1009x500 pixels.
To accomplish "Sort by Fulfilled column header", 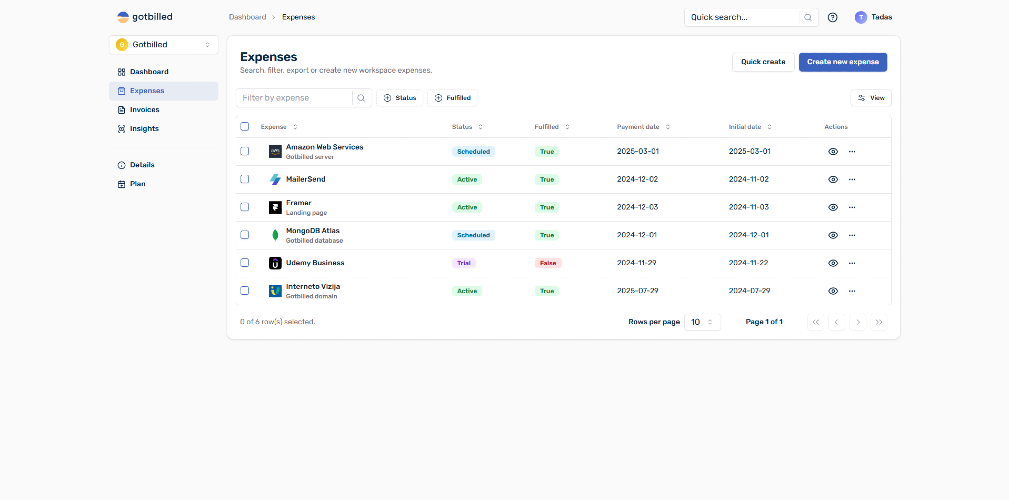I will (552, 127).
